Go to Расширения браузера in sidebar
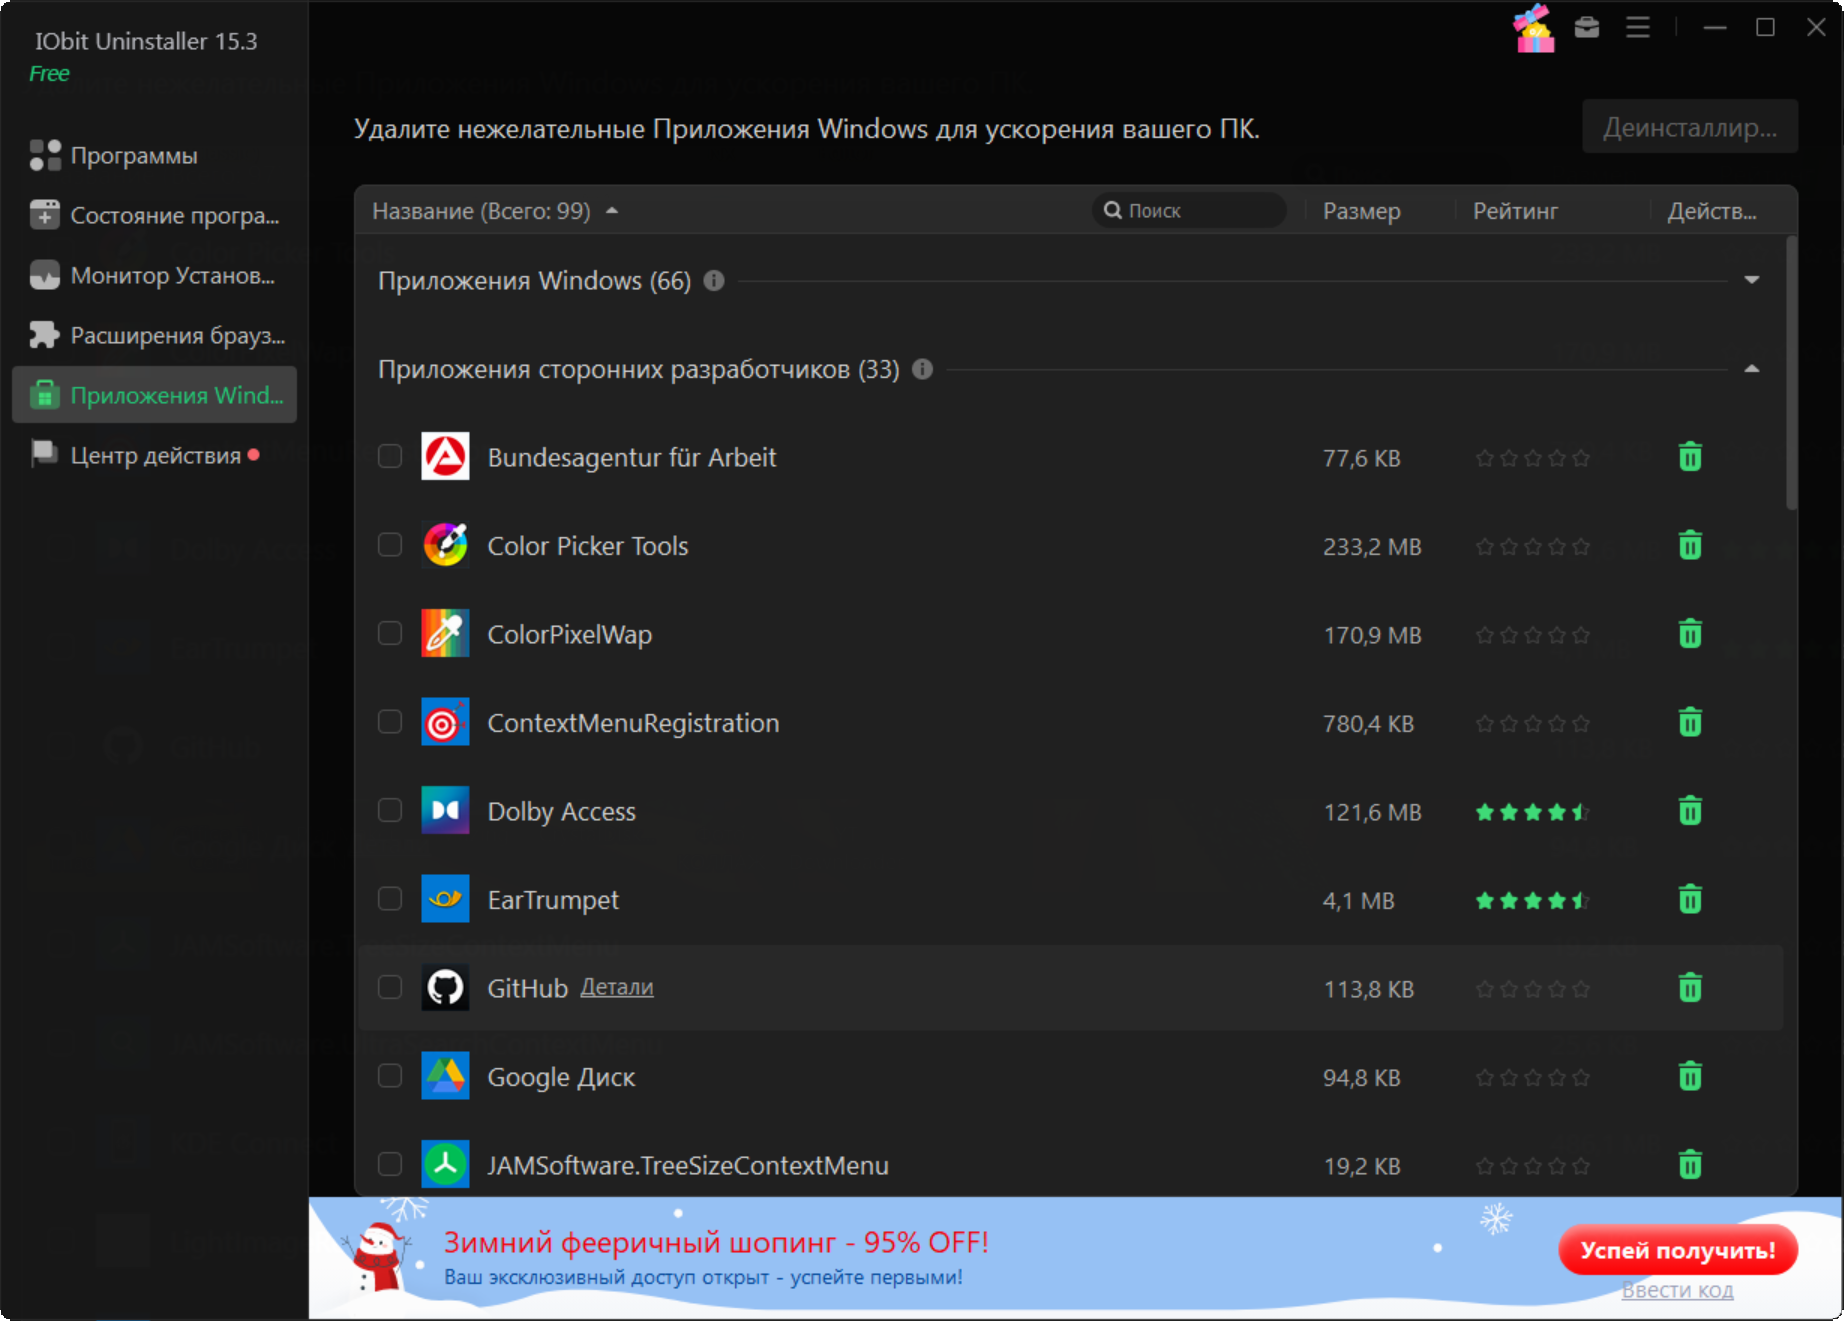Viewport: 1844px width, 1321px height. click(176, 336)
